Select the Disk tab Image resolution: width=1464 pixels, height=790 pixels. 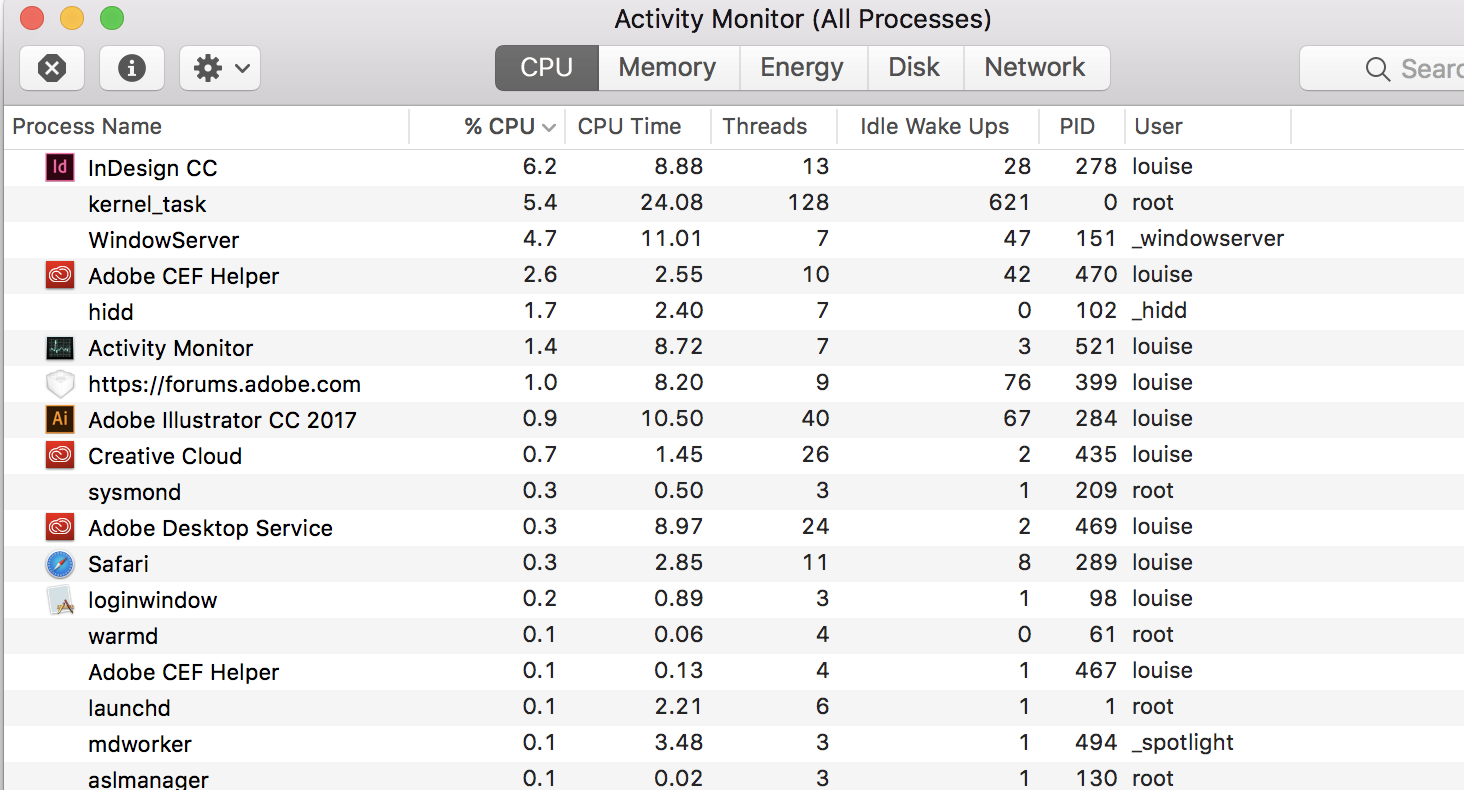point(914,68)
